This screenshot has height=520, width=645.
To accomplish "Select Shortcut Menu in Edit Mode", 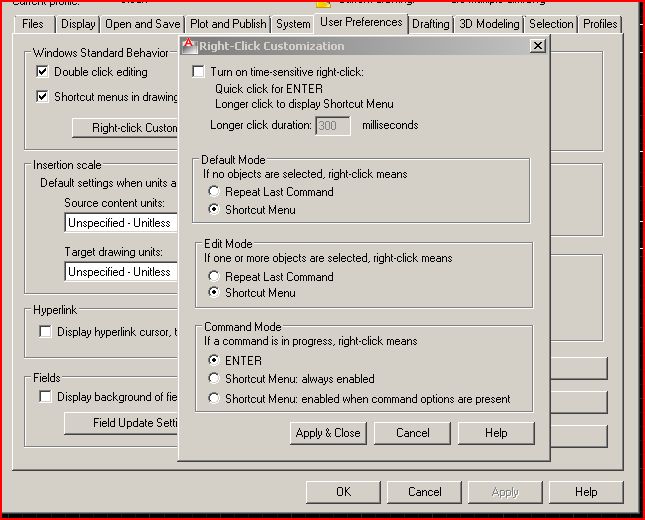I will tap(214, 292).
